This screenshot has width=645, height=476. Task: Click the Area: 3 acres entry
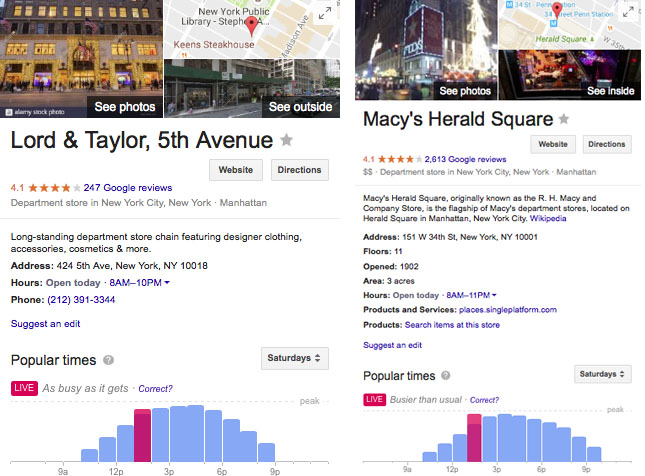point(389,281)
